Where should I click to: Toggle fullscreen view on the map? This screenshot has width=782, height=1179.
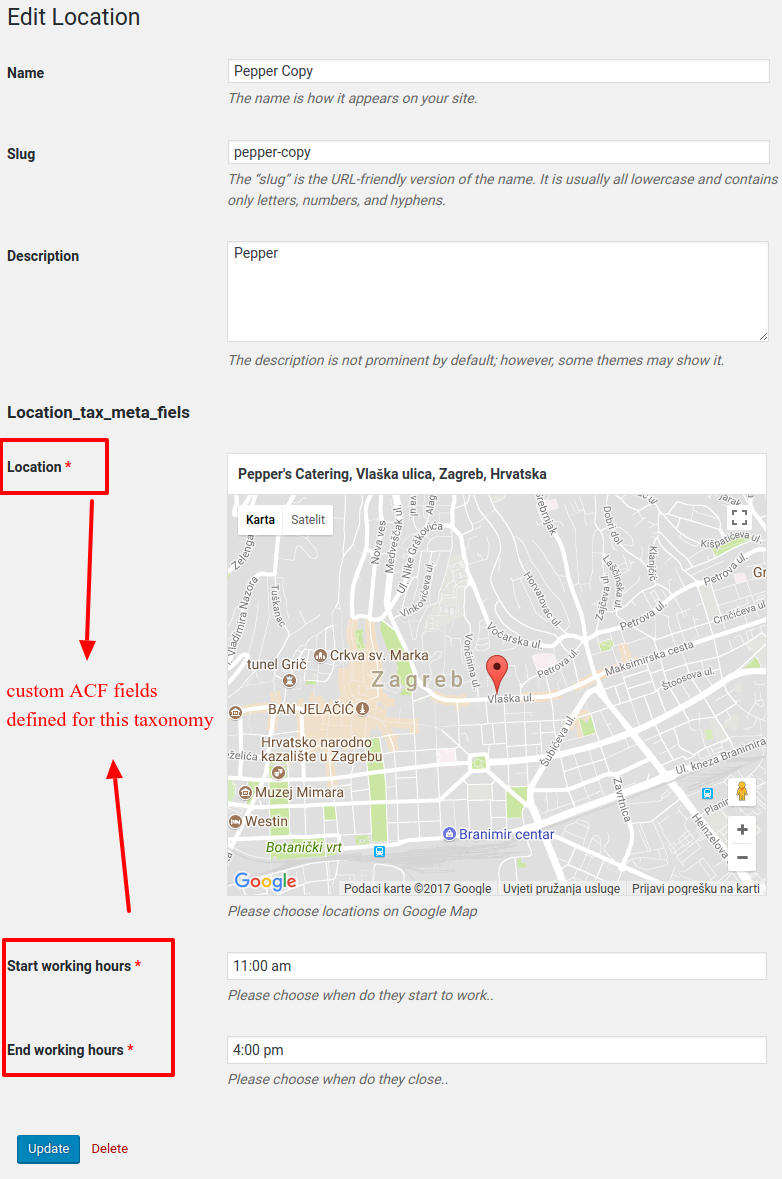[x=739, y=517]
